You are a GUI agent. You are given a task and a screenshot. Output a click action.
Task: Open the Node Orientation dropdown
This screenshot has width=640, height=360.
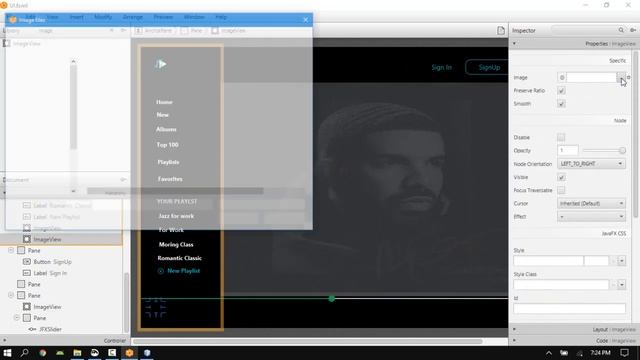coord(591,164)
